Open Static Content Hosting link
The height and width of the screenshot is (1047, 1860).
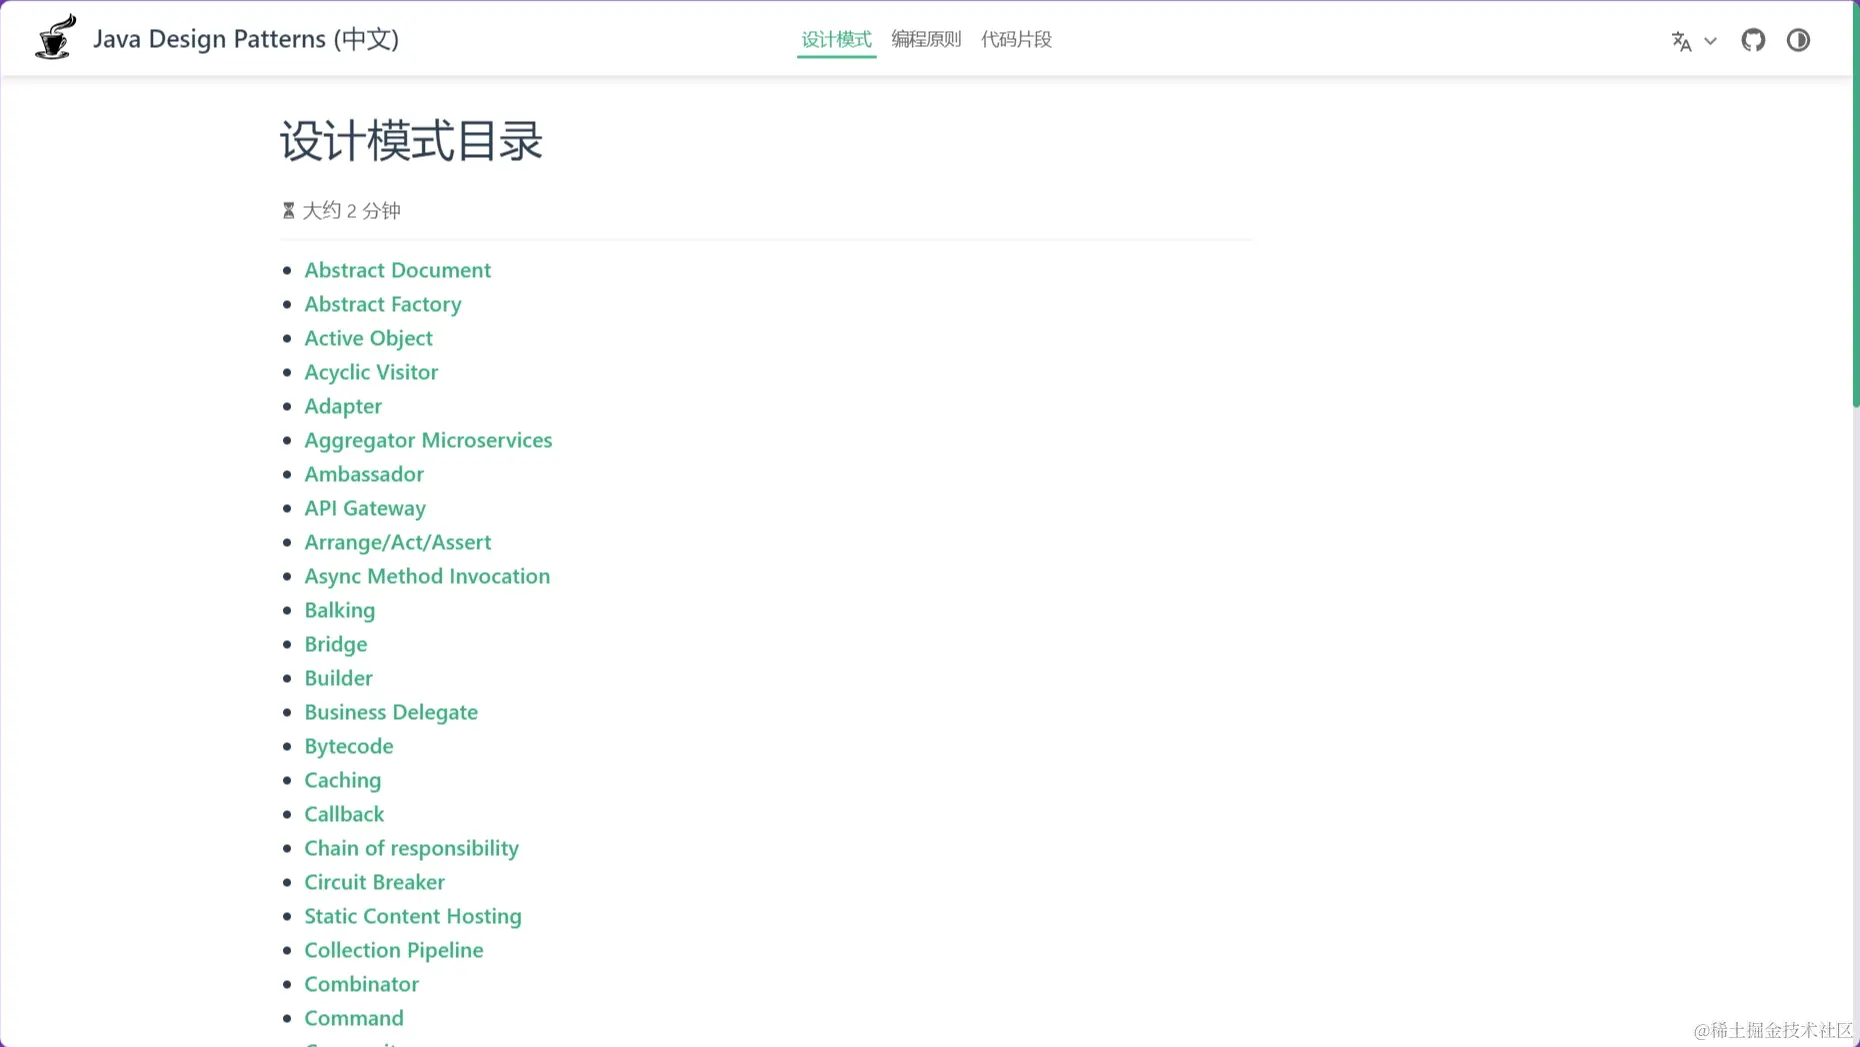[413, 916]
